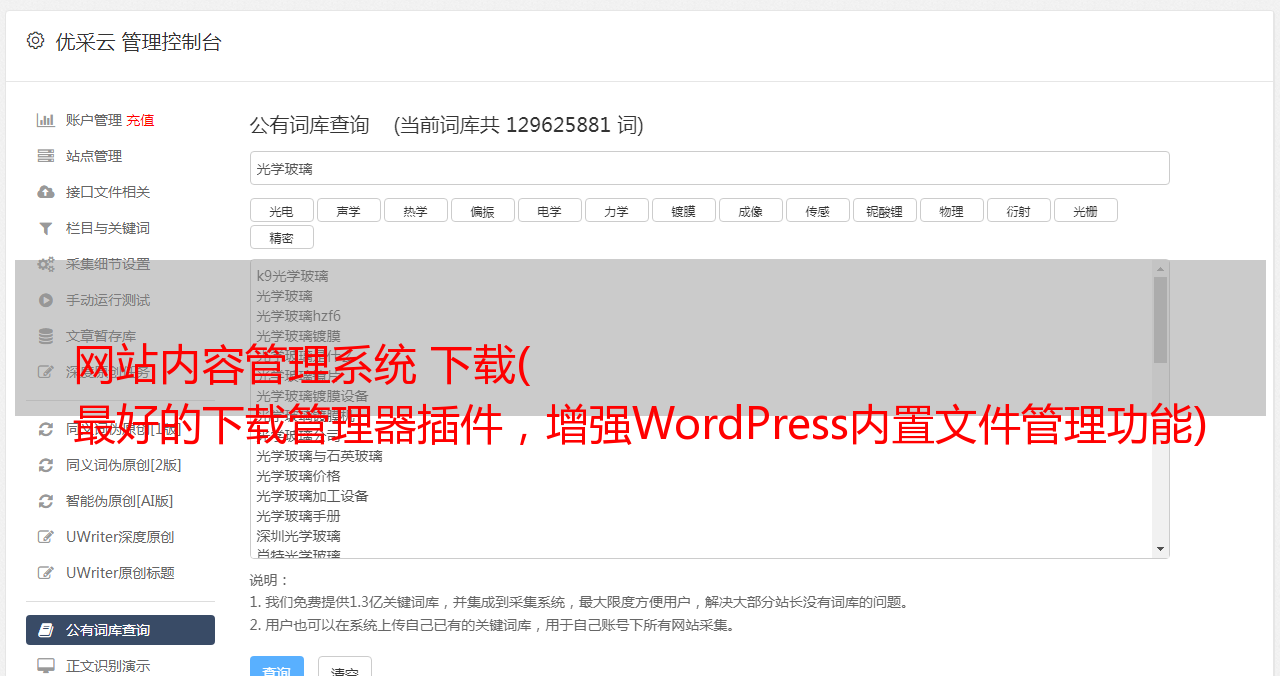1280x676 pixels.
Task: Click the 清空 clear button
Action: (x=345, y=668)
